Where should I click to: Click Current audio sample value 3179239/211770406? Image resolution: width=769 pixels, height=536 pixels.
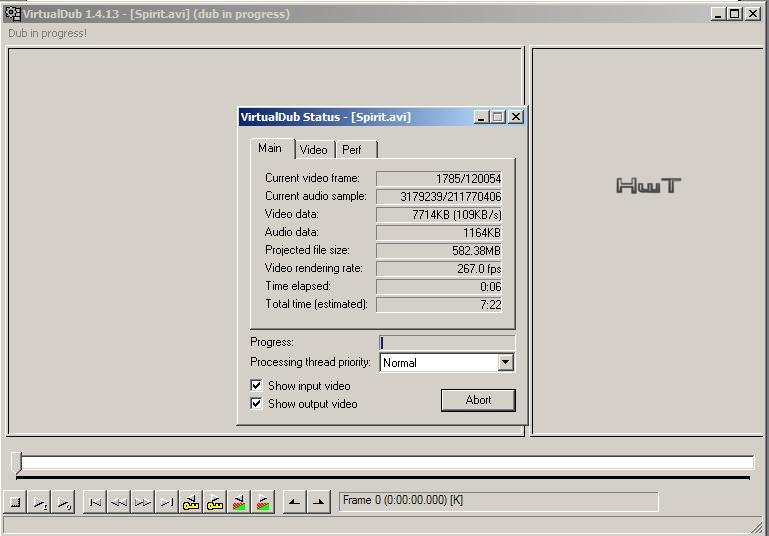pyautogui.click(x=439, y=197)
